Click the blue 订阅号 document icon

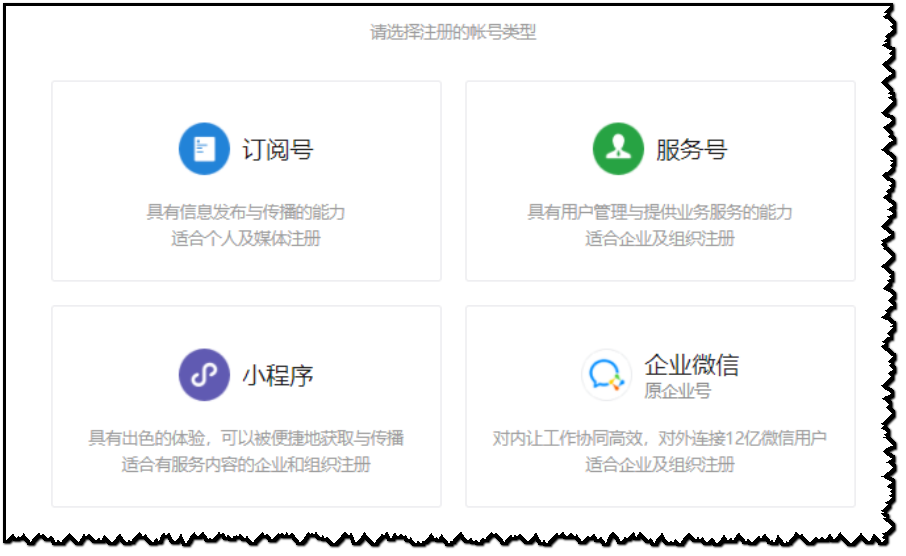204,149
